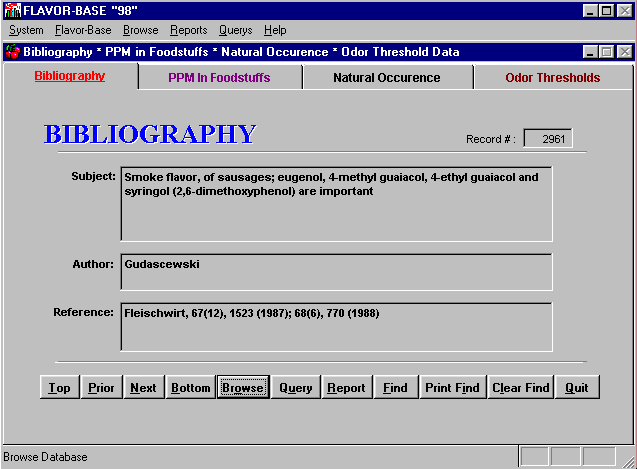Open the System menu
The height and width of the screenshot is (469, 637).
point(26,30)
